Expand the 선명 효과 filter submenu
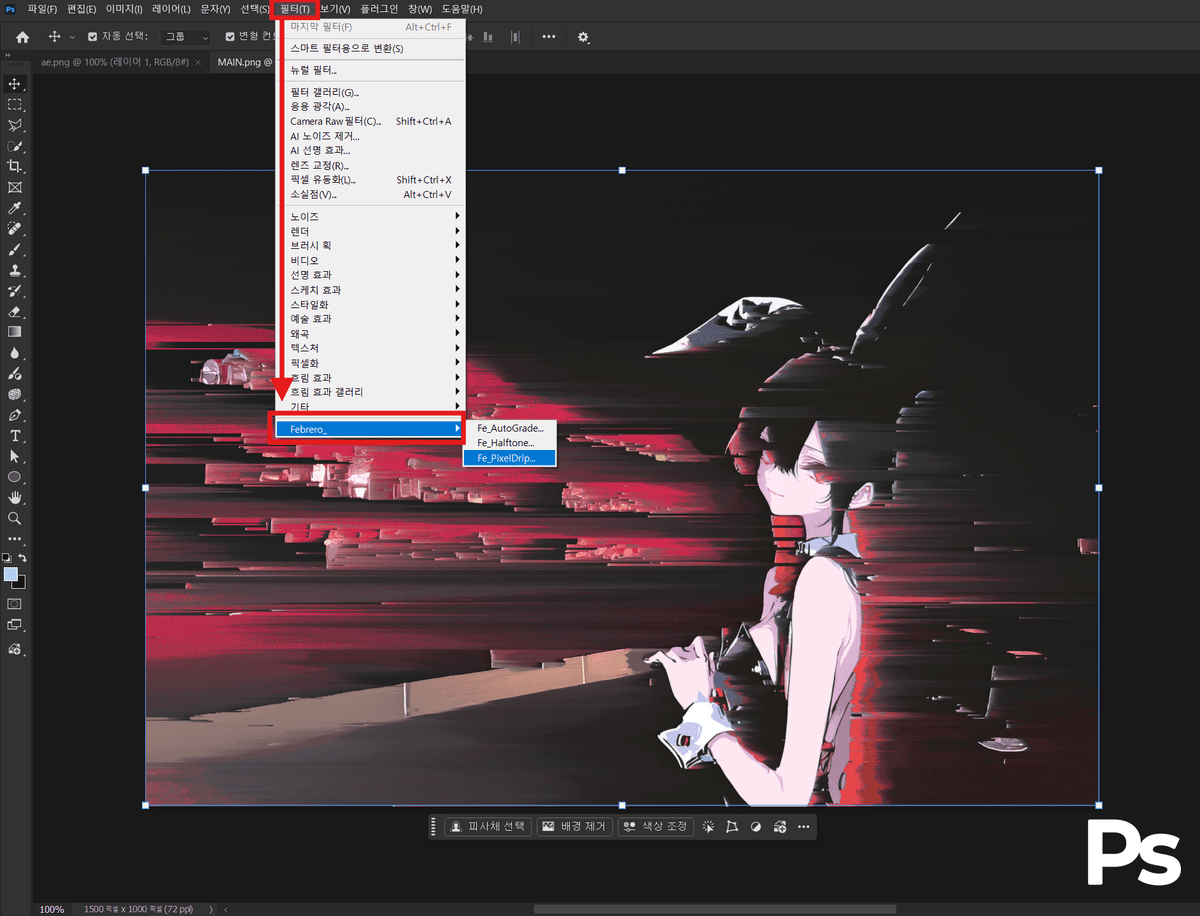This screenshot has height=916, width=1200. coord(370,275)
